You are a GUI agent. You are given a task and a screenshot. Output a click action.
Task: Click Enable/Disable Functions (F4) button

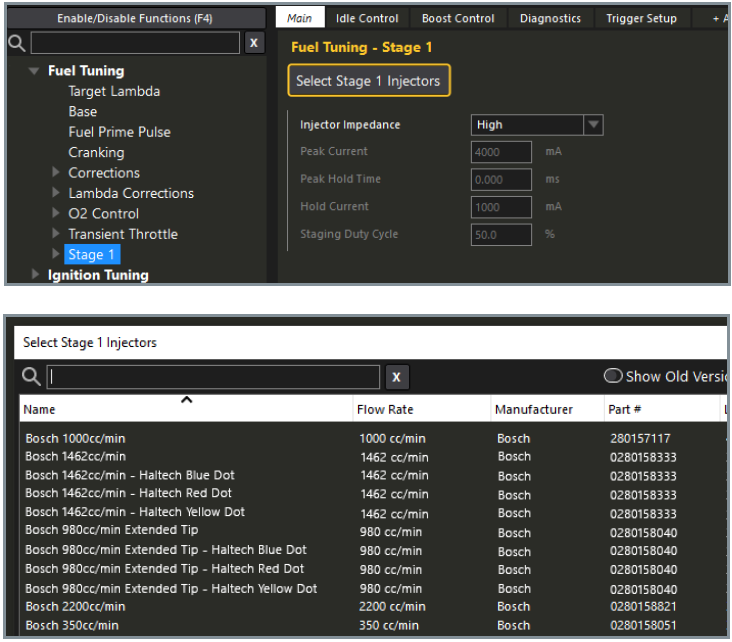tap(135, 18)
